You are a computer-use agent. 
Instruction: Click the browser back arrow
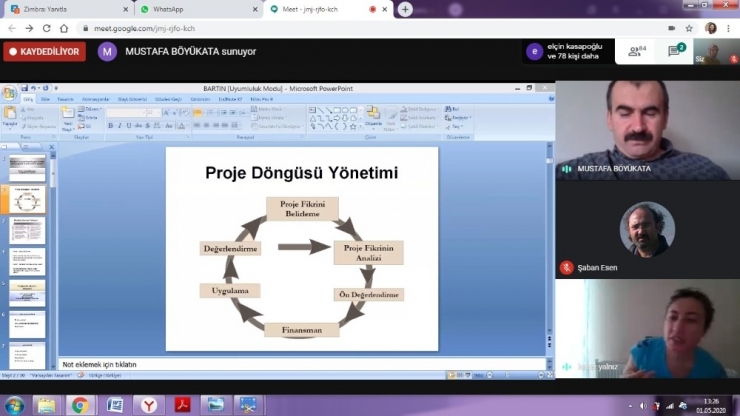pyautogui.click(x=11, y=28)
